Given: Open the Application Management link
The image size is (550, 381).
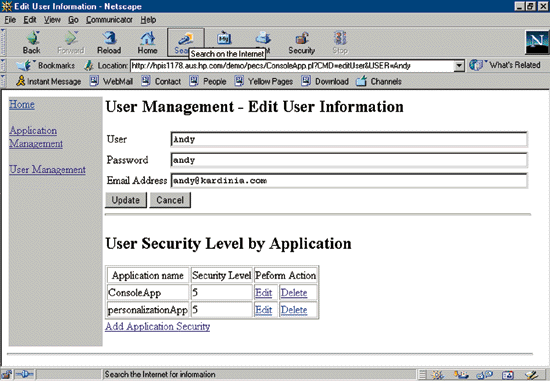Looking at the screenshot, I should [x=36, y=137].
